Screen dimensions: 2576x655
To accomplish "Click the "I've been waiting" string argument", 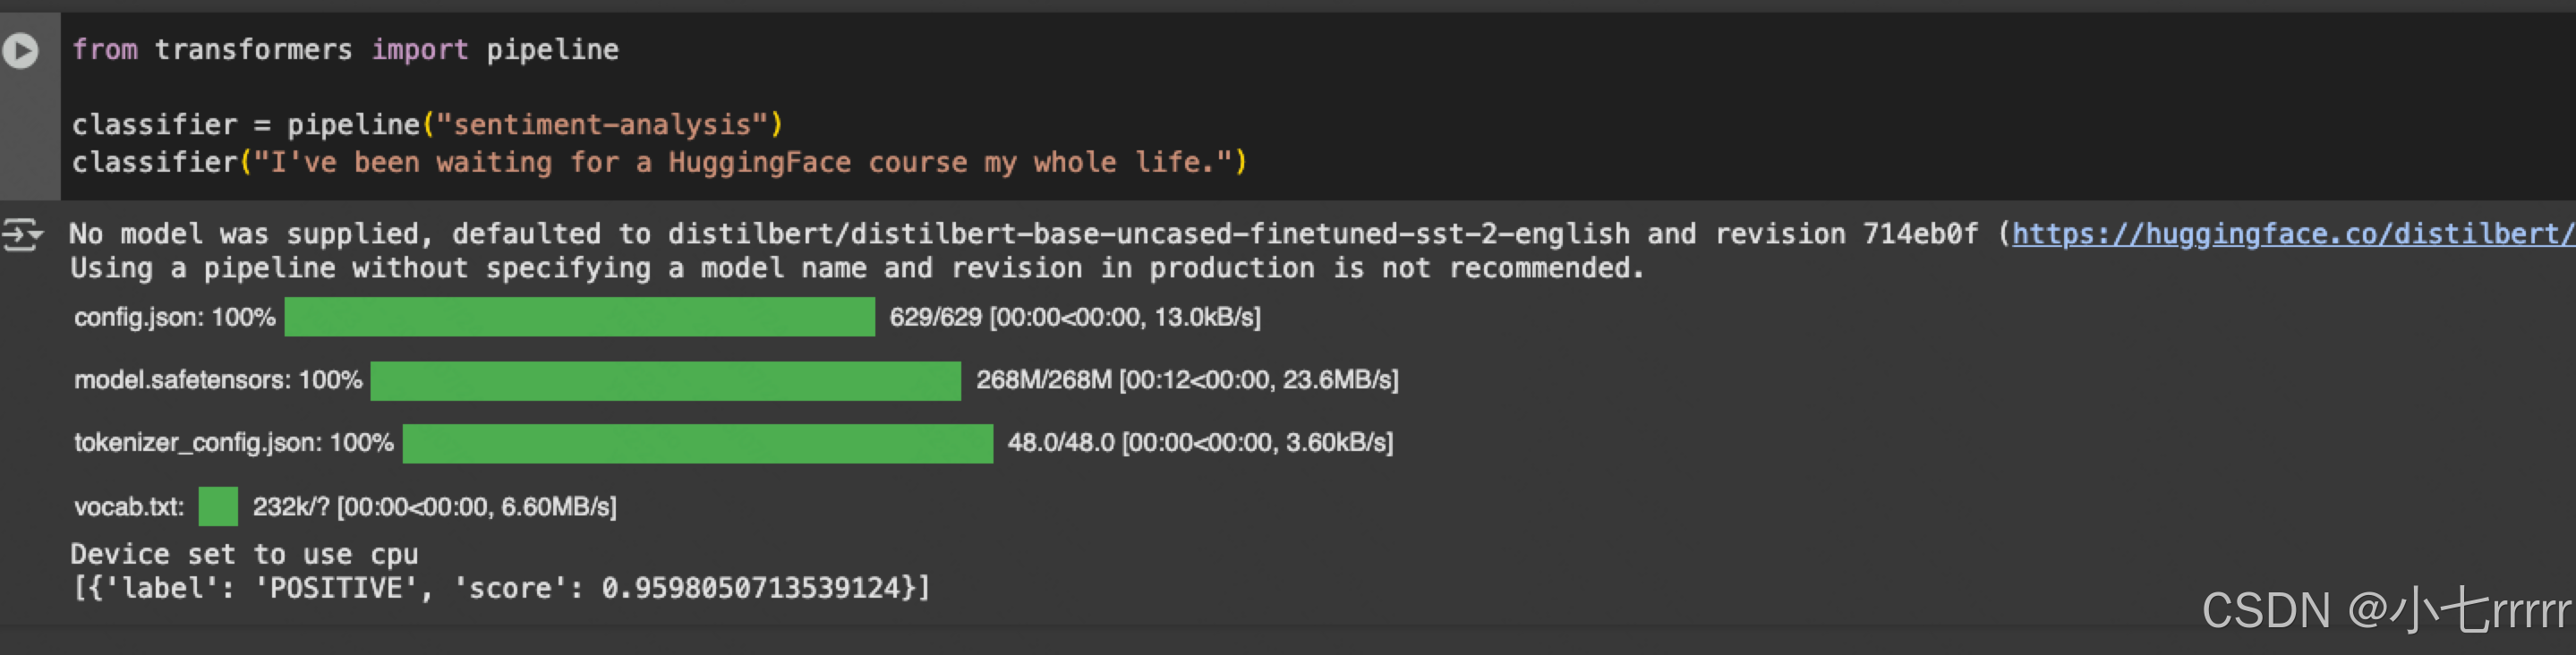I will pyautogui.click(x=743, y=162).
